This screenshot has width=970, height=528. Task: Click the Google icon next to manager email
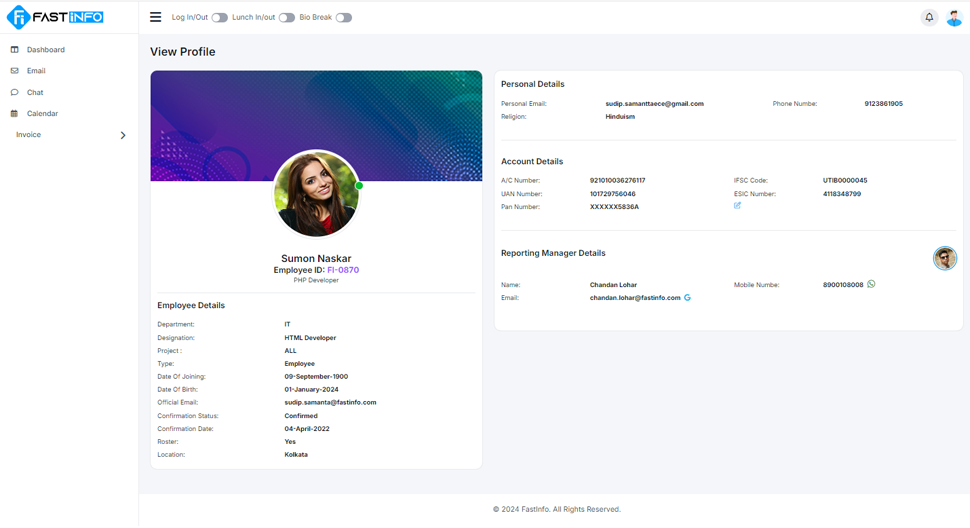click(688, 298)
